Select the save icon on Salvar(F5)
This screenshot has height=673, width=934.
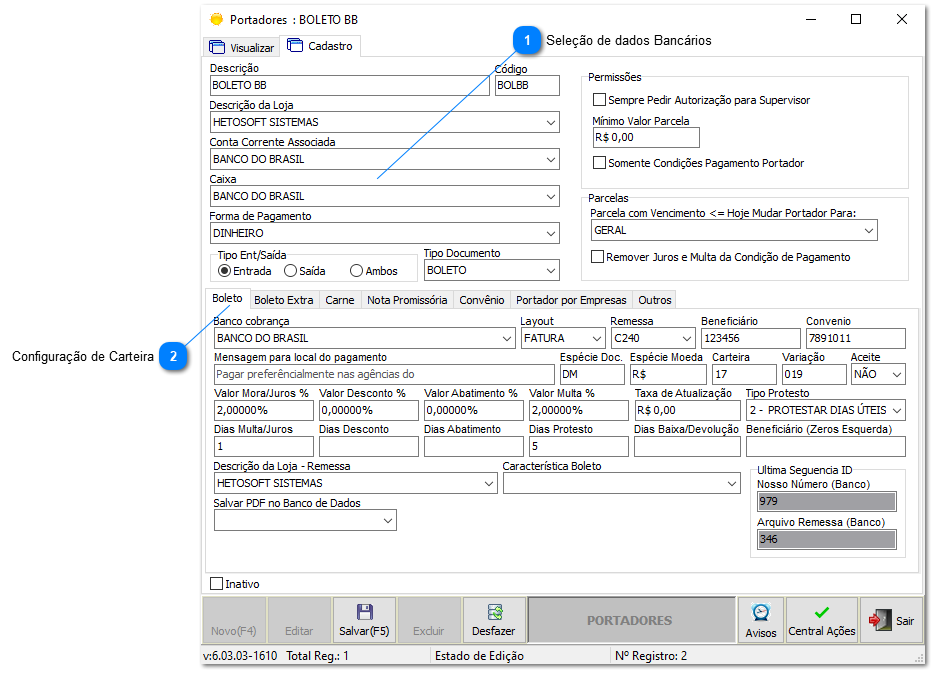click(x=364, y=613)
